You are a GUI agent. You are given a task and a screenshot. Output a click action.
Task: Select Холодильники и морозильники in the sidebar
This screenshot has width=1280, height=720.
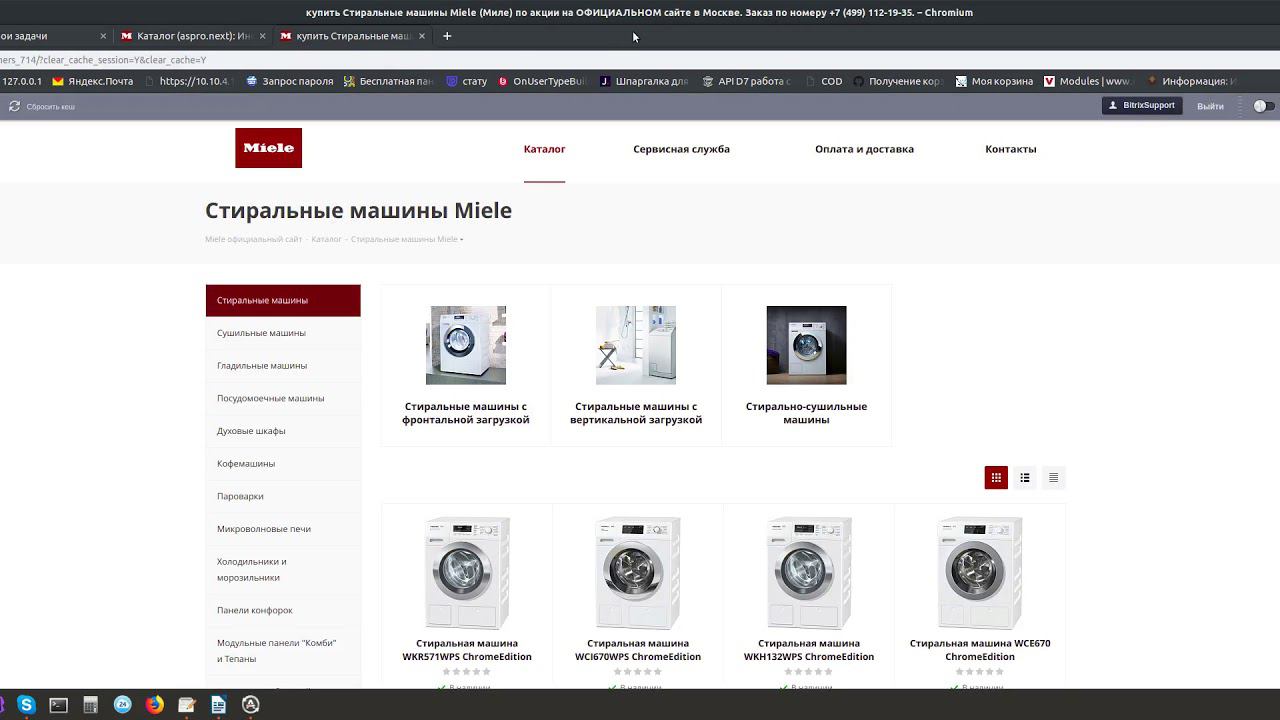pyautogui.click(x=283, y=569)
